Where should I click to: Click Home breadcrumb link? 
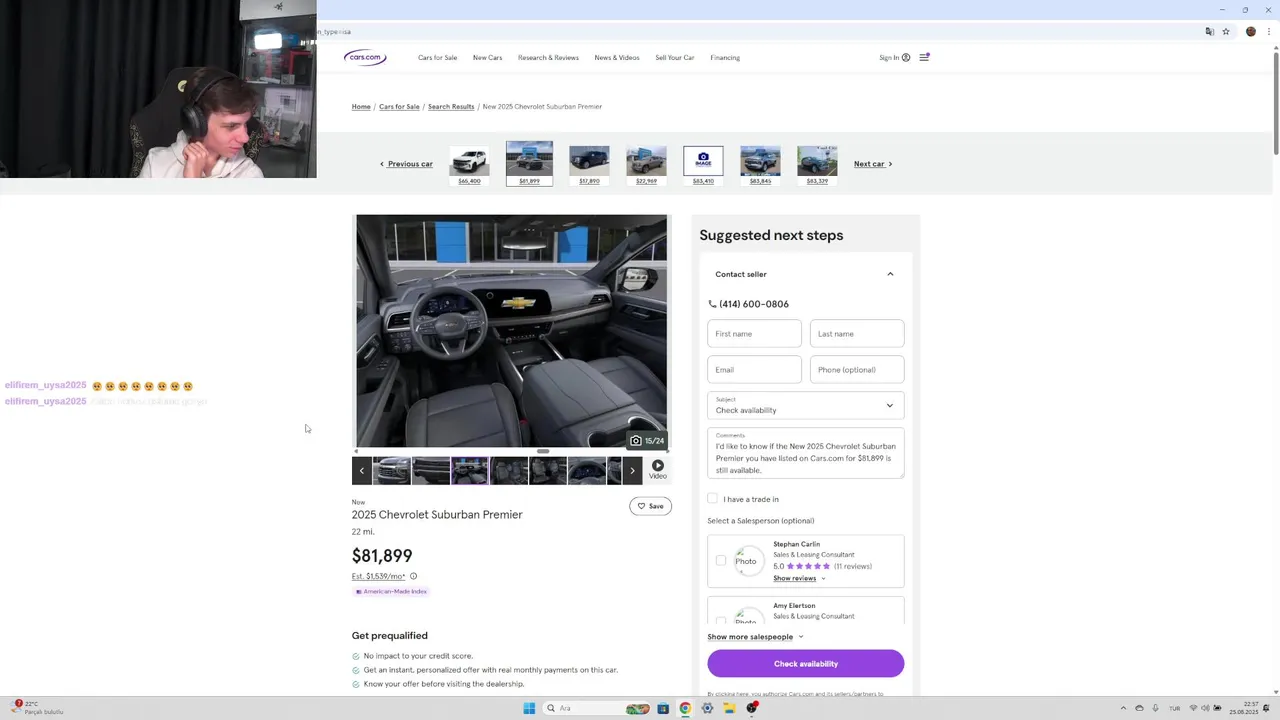click(361, 106)
